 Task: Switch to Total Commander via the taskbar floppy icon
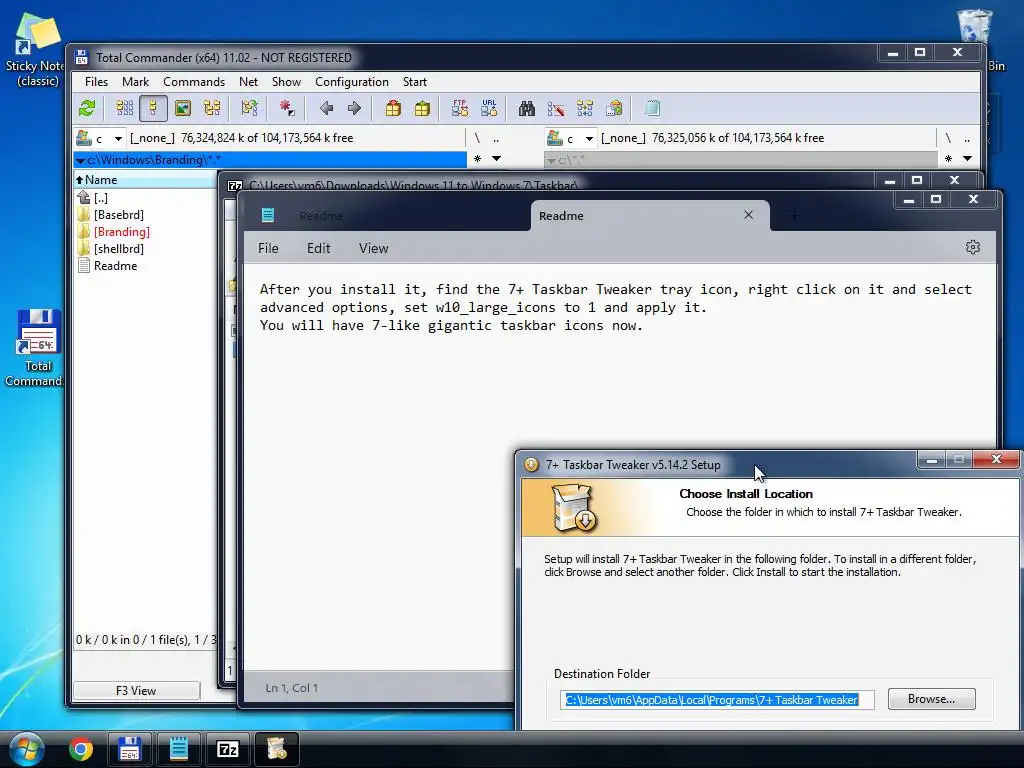point(129,748)
